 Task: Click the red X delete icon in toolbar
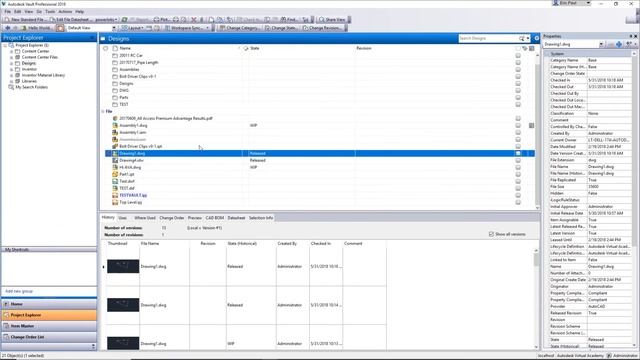click(x=194, y=20)
